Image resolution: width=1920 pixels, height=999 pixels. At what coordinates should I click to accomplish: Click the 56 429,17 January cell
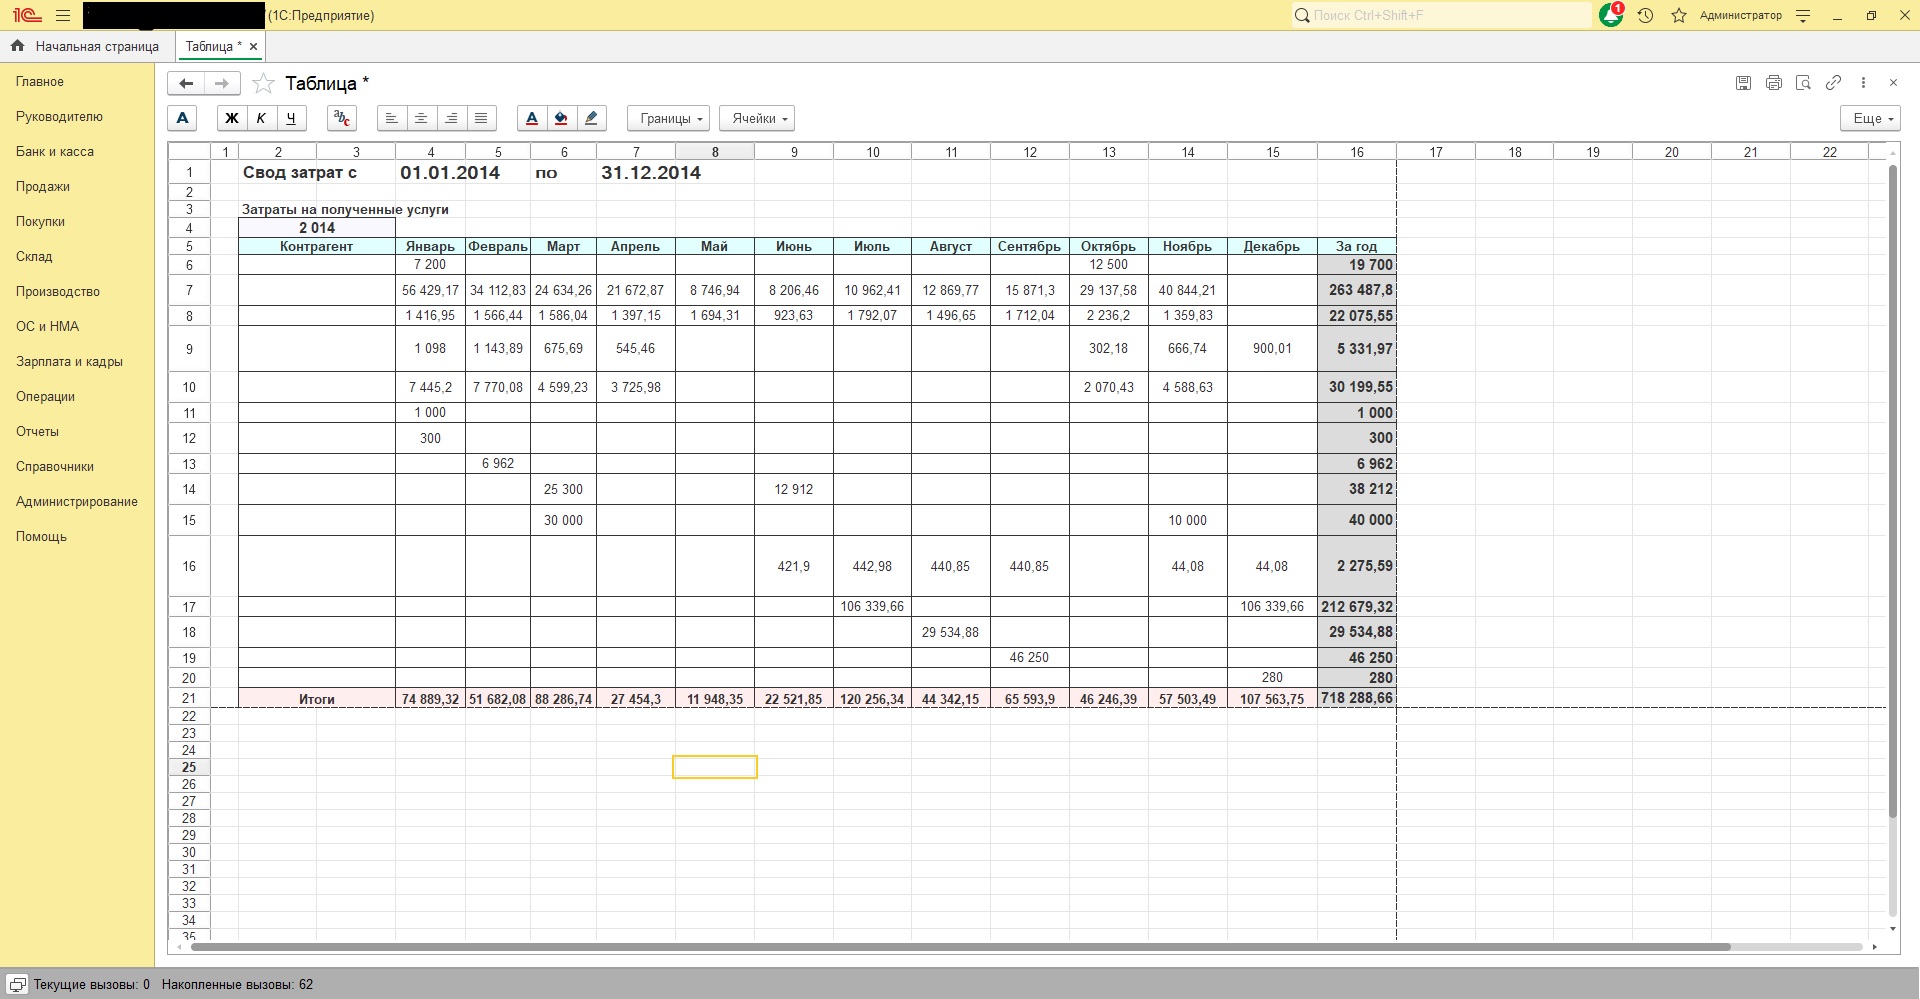tap(430, 290)
